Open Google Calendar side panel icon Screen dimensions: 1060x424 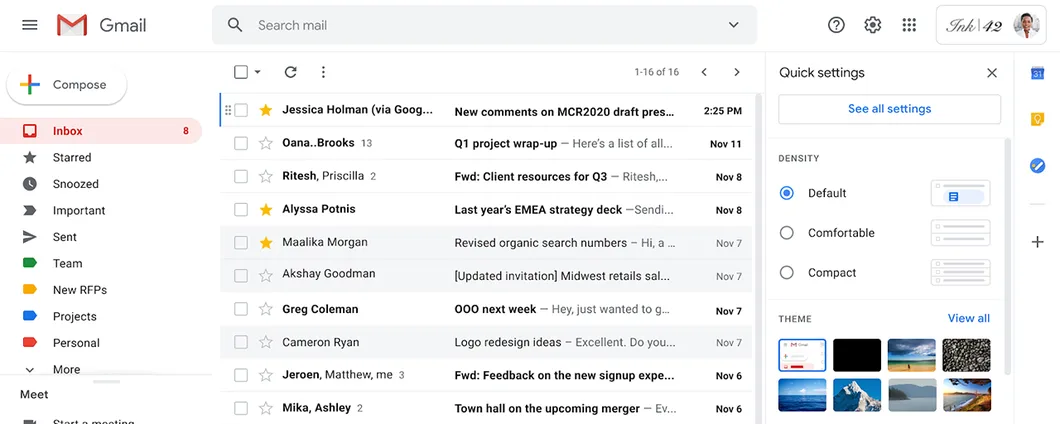(x=1038, y=73)
